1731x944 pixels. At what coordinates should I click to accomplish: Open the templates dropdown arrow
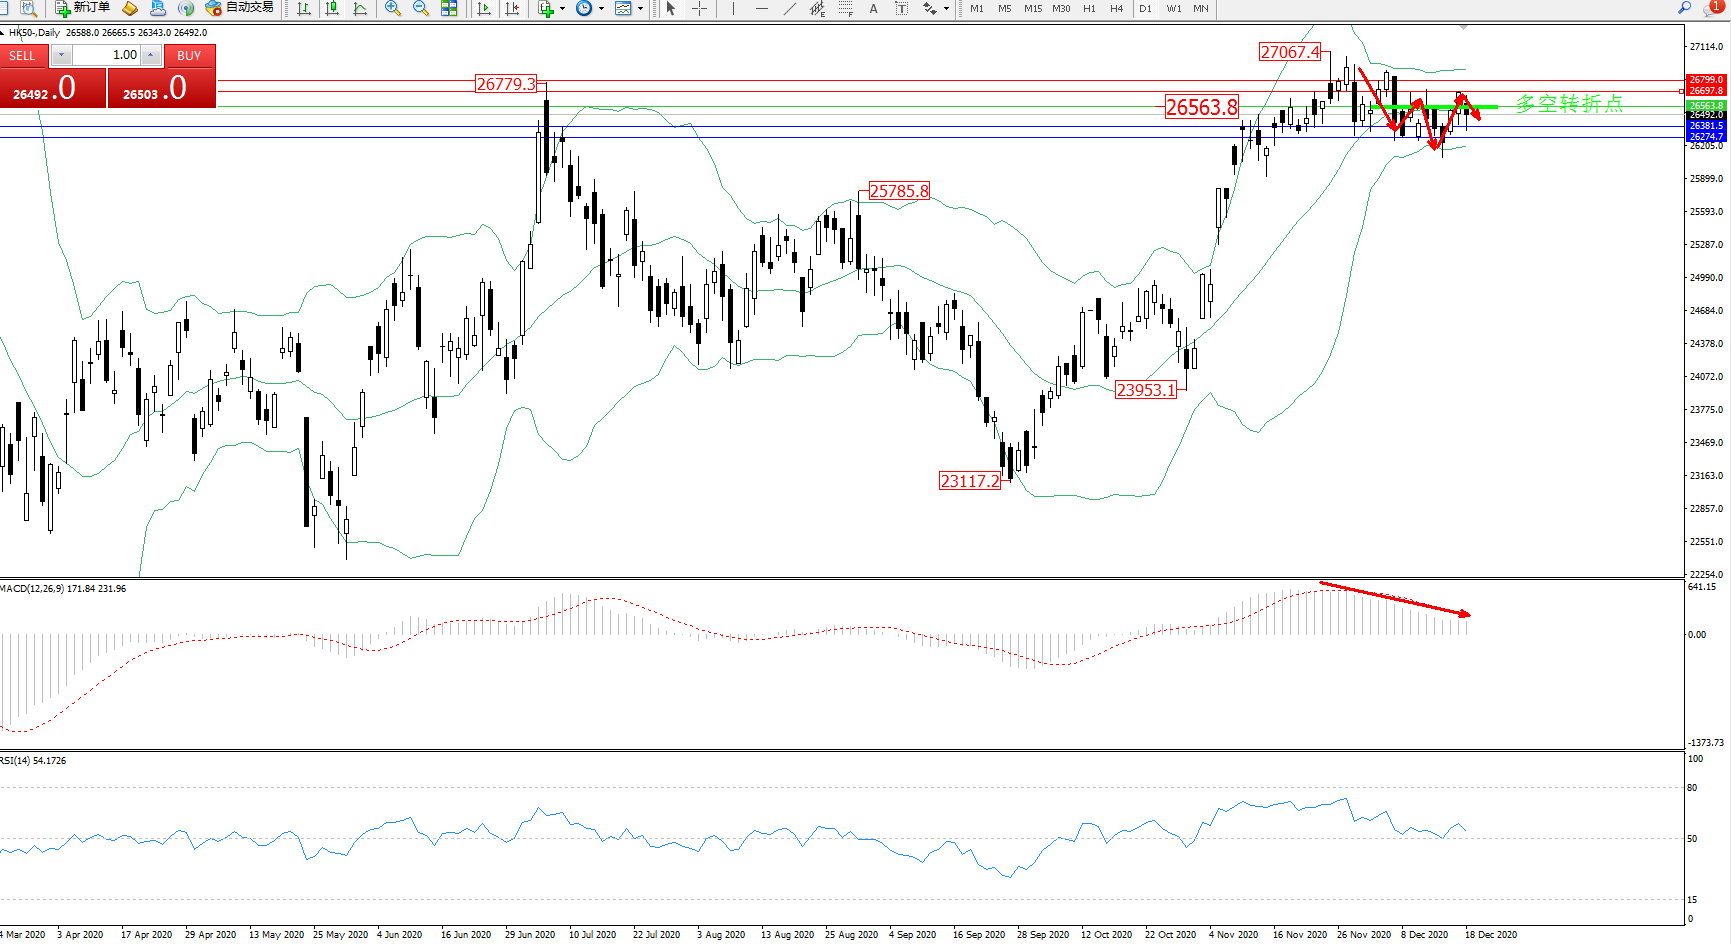coord(640,8)
